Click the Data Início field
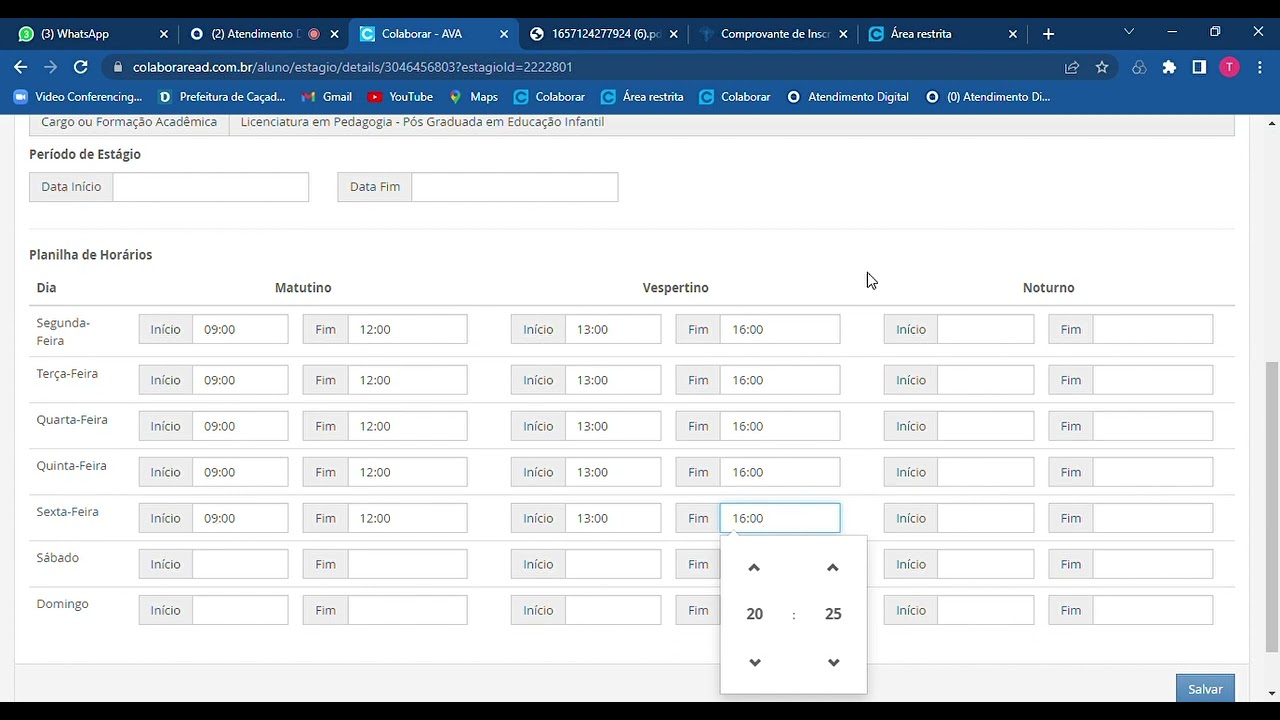 [210, 187]
